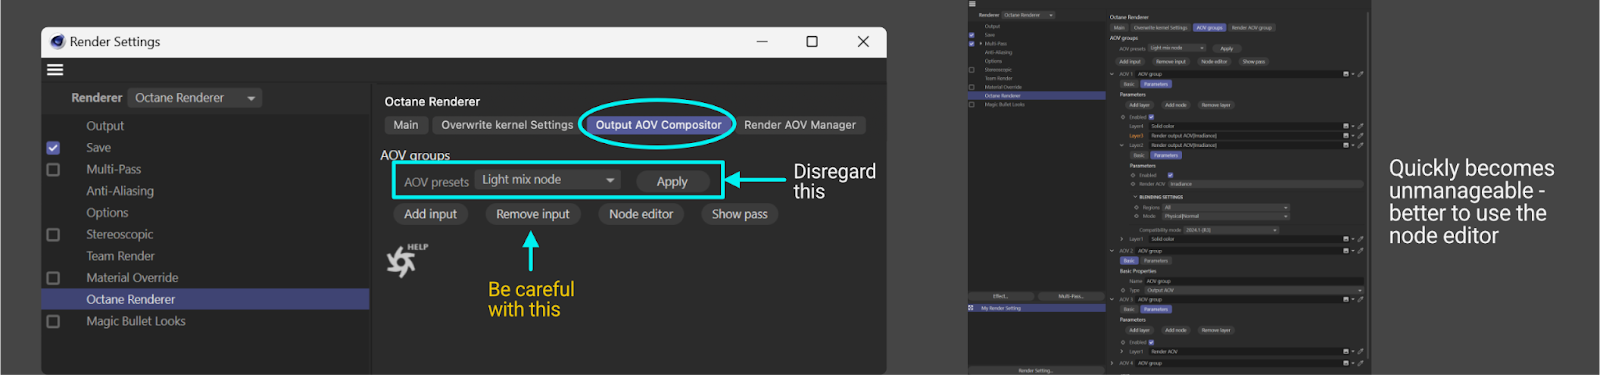Click the Render Setting... button at bottom

click(x=1035, y=370)
